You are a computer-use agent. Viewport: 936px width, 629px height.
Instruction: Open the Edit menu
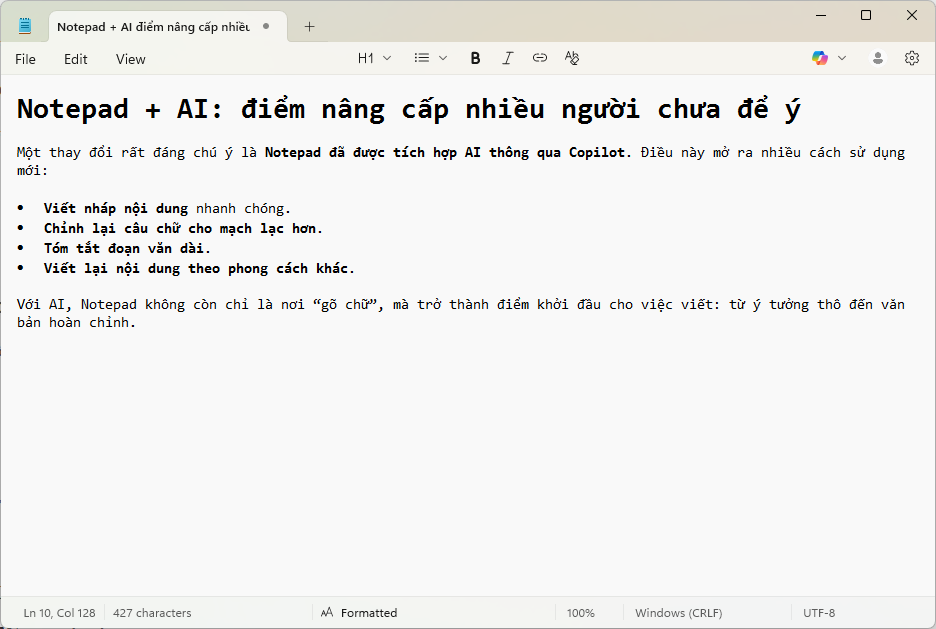point(76,59)
